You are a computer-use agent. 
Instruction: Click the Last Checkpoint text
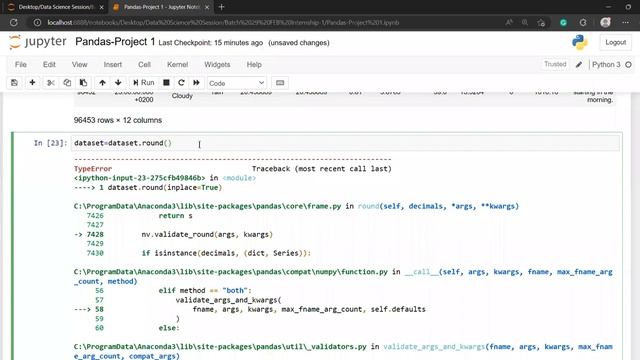[x=211, y=42]
